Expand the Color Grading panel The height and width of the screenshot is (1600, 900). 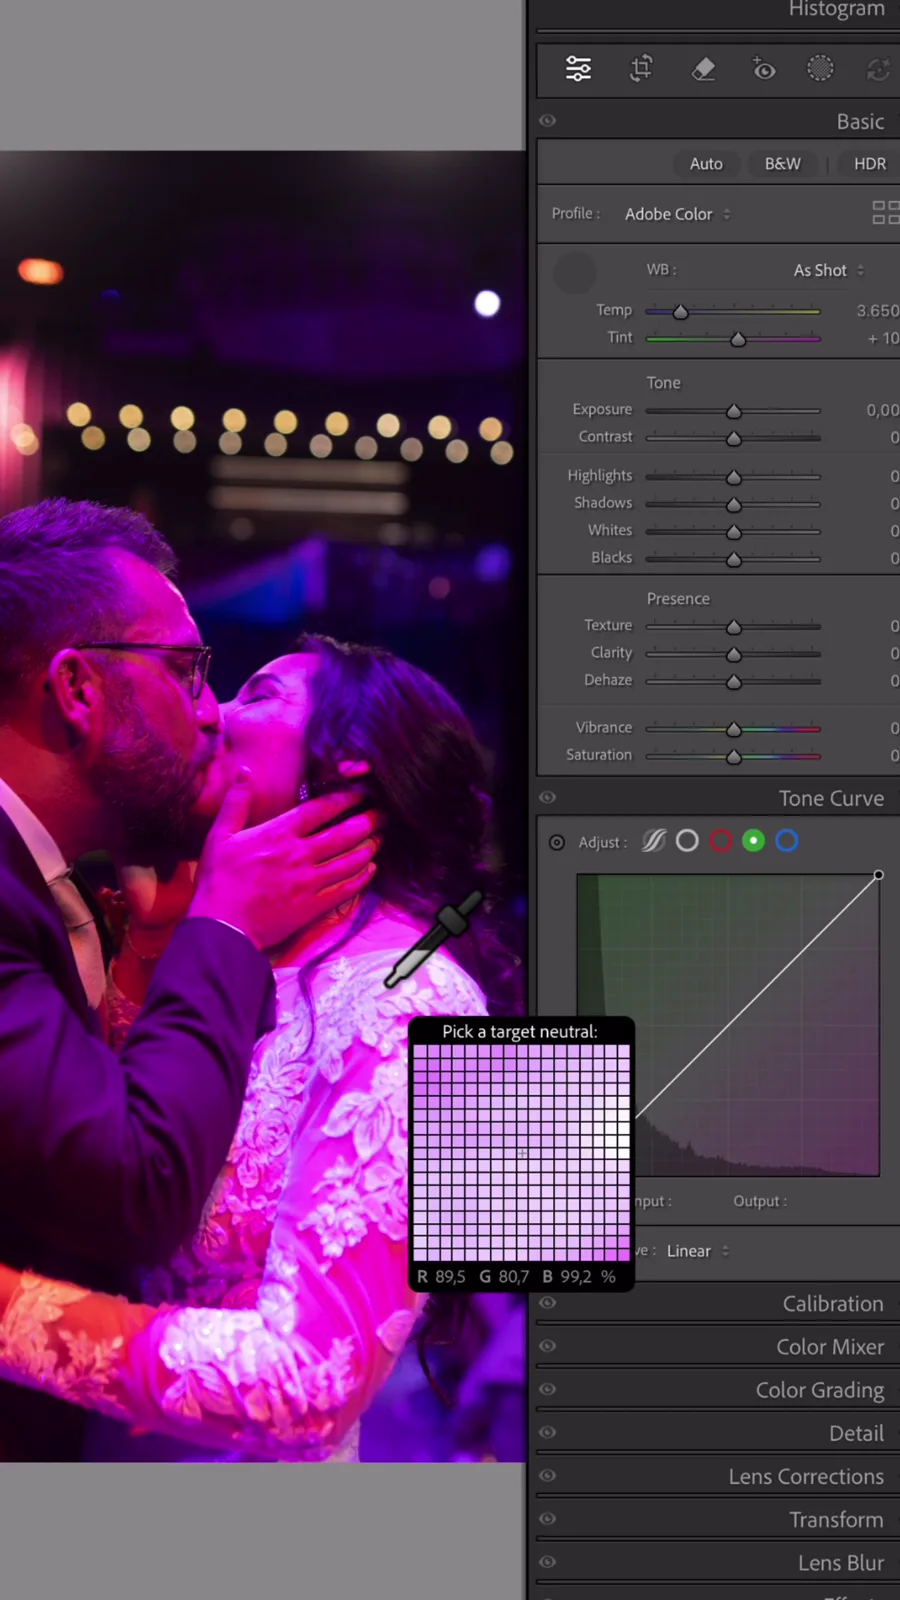click(x=820, y=1390)
